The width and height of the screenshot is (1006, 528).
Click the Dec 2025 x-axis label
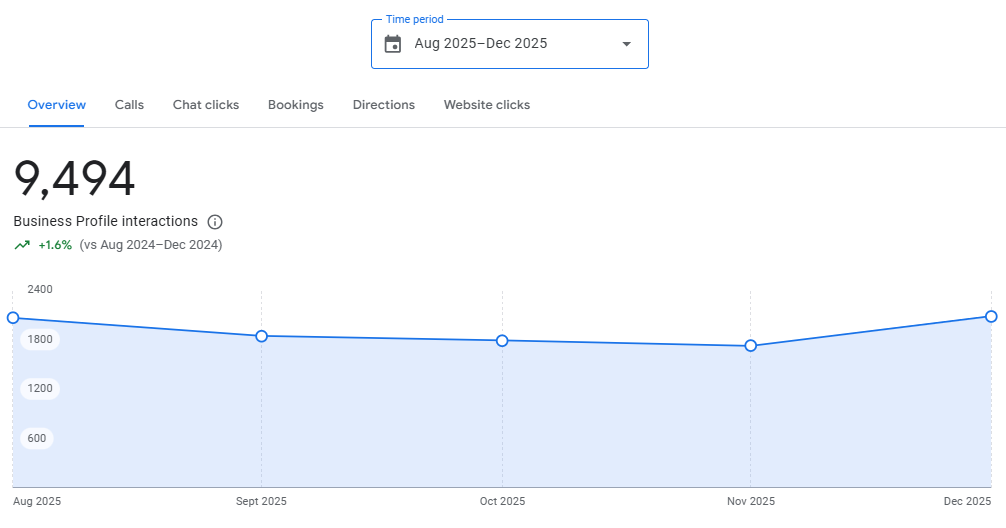pyautogui.click(x=968, y=501)
